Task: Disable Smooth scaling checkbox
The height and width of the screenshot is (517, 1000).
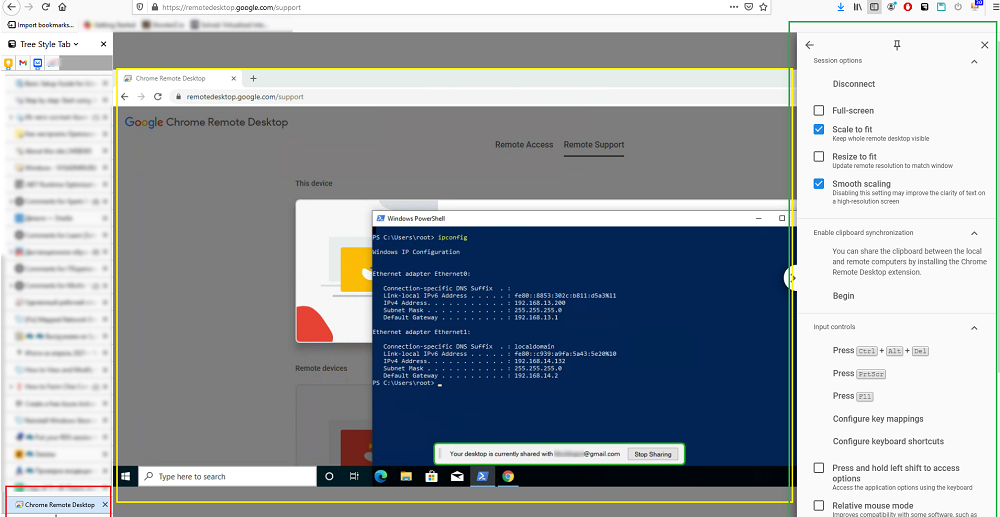Action: point(819,184)
